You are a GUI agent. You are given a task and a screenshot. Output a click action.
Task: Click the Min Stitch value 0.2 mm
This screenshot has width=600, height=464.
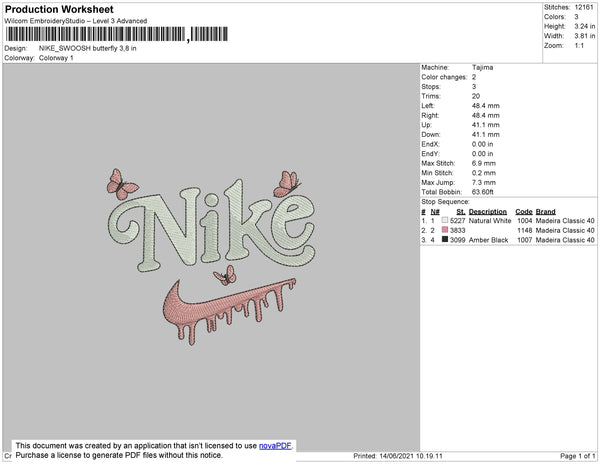pos(484,173)
